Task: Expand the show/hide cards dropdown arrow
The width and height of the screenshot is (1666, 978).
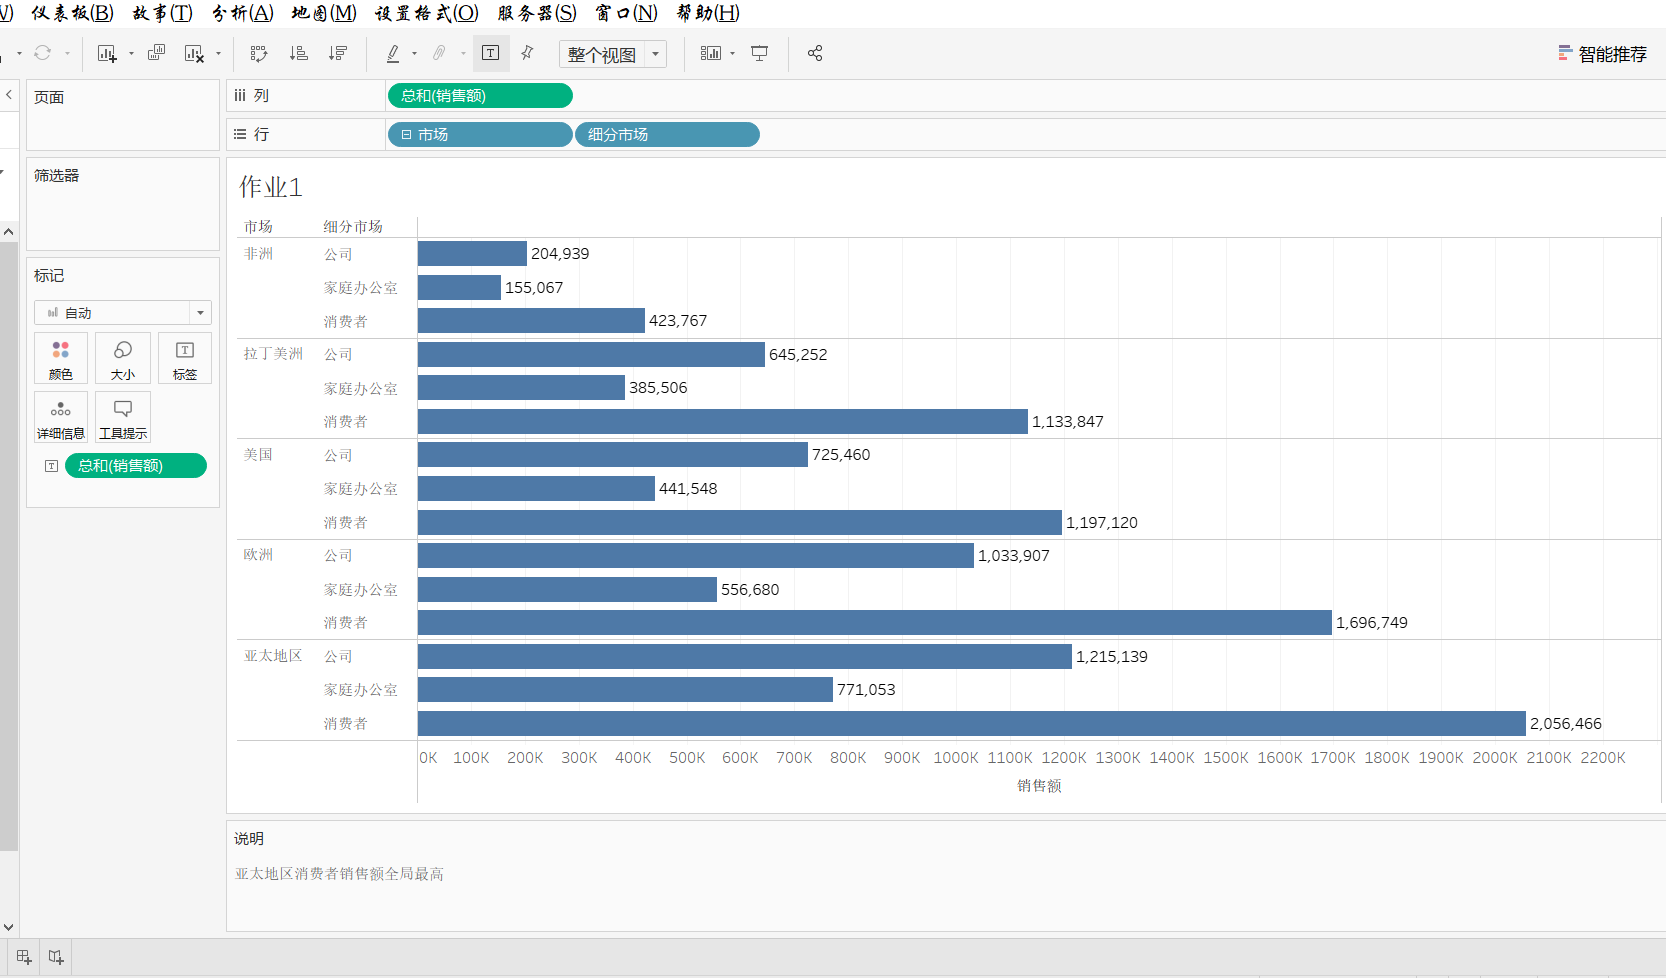Action: click(x=733, y=54)
